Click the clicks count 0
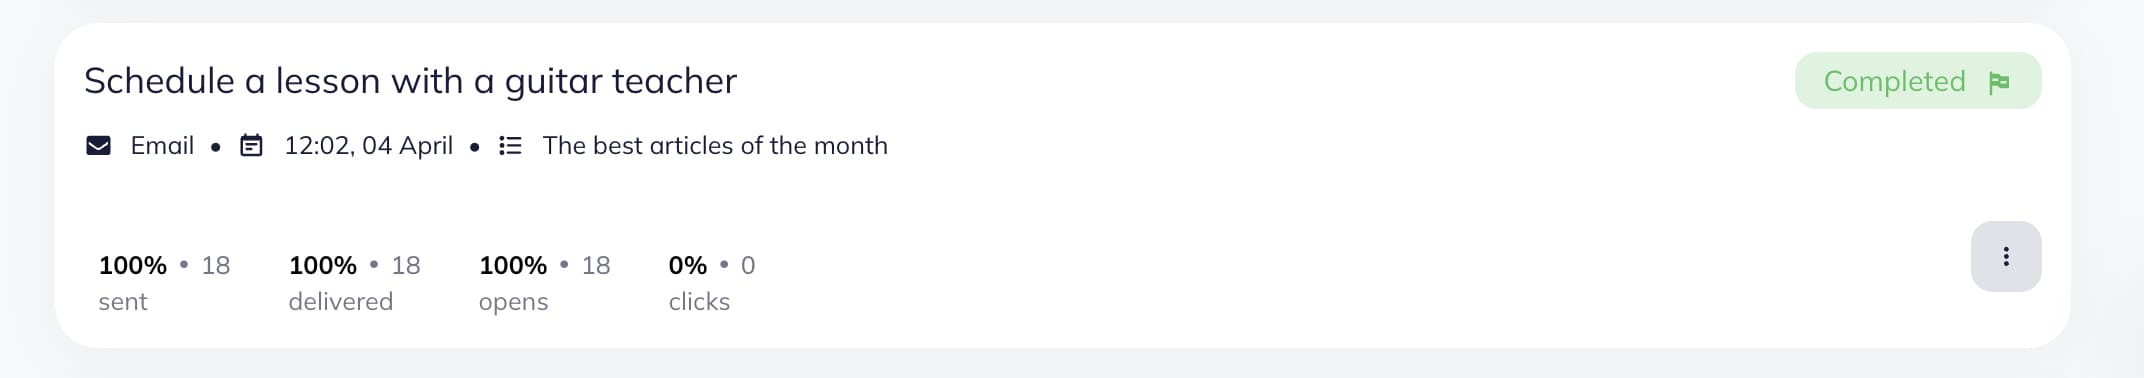2144x378 pixels. [x=748, y=265]
